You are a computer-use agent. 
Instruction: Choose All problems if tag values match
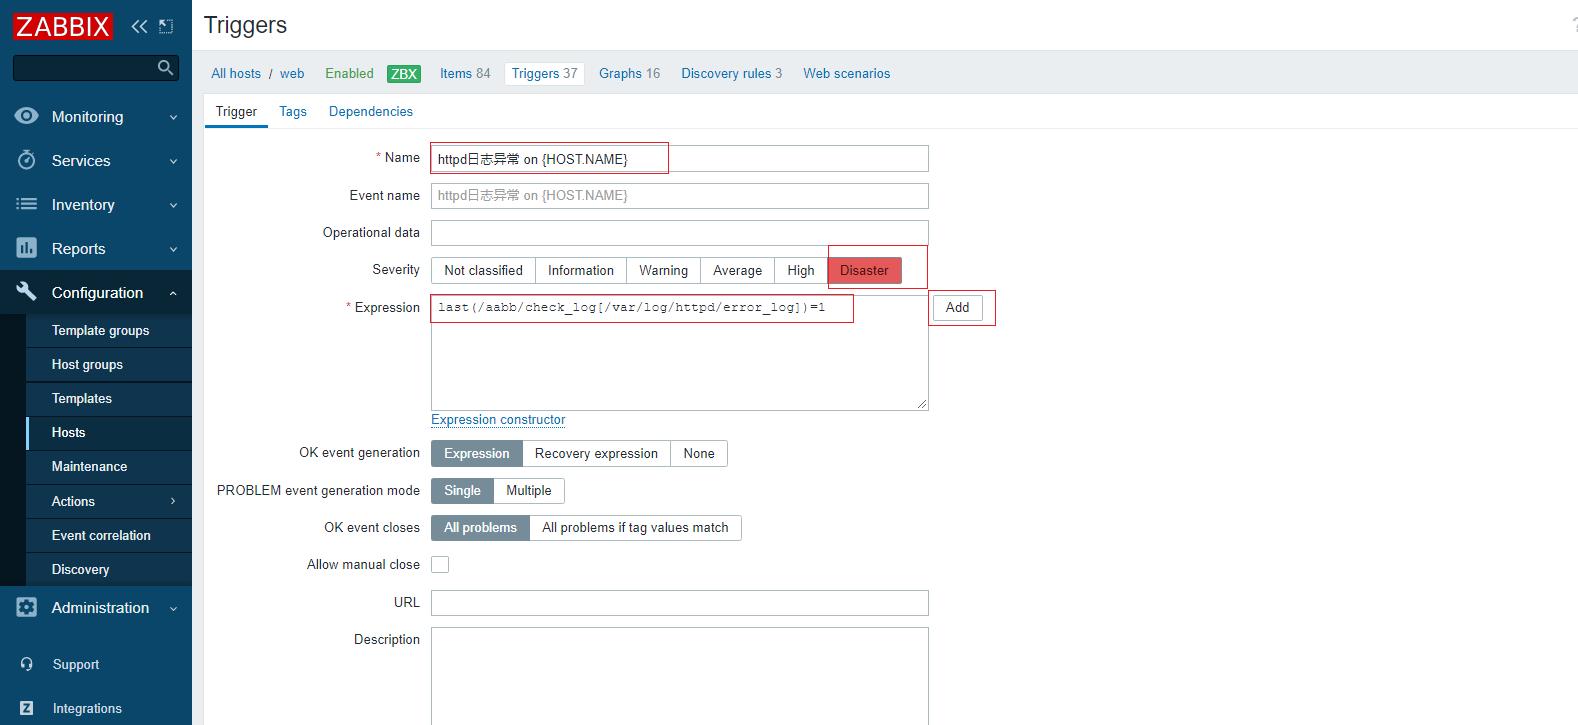pos(635,528)
